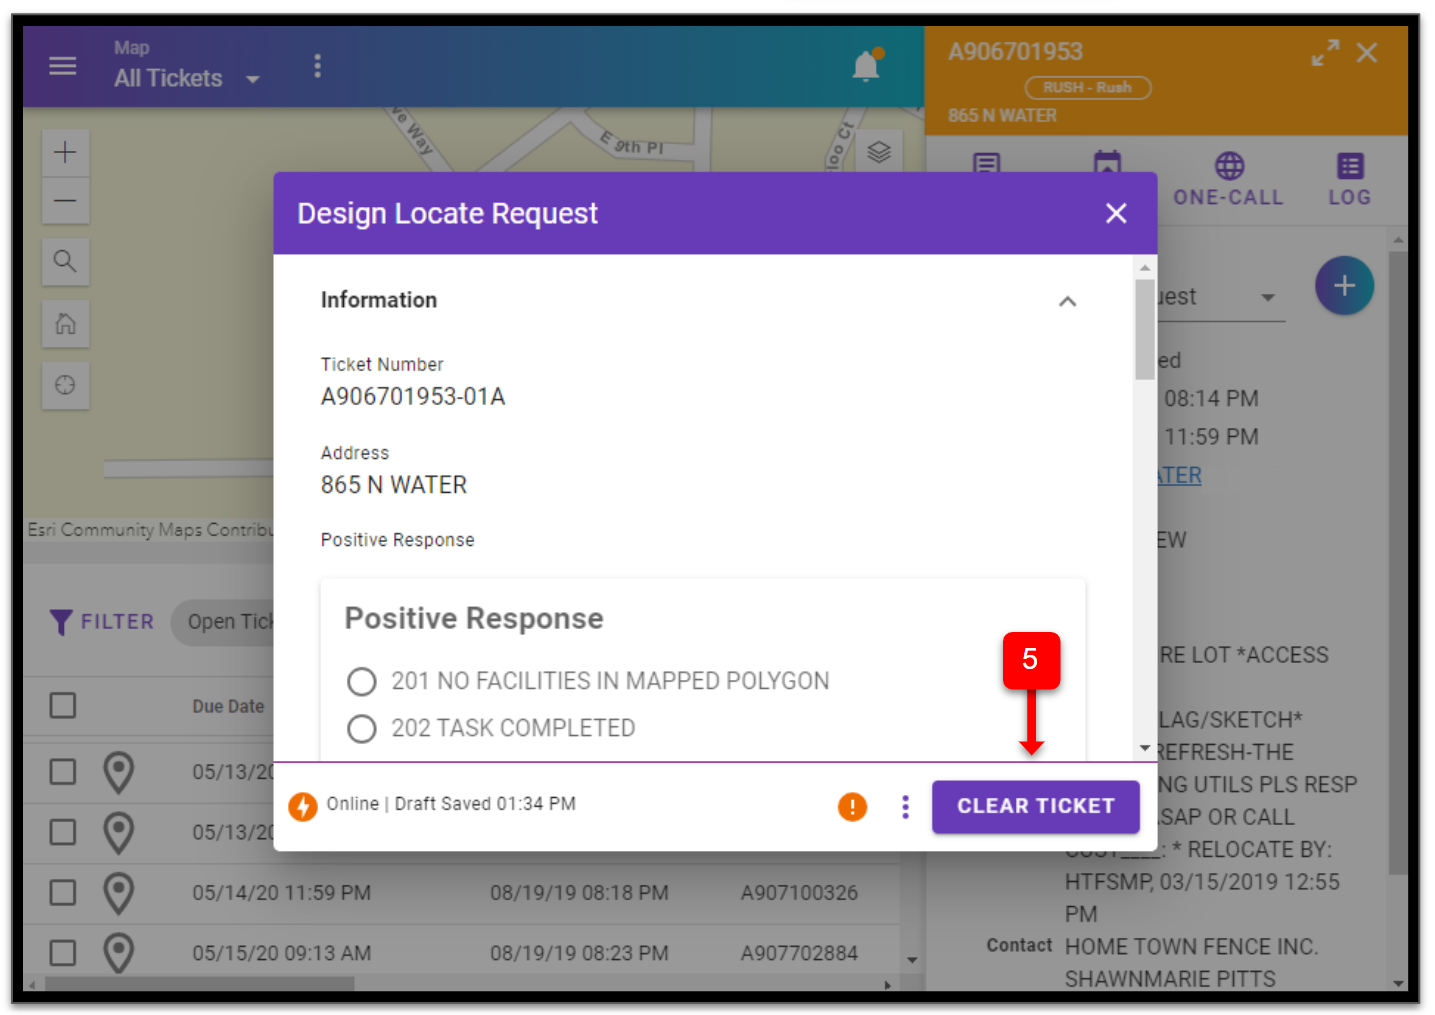Open the request type dropdown in the side panel

coord(1267,296)
